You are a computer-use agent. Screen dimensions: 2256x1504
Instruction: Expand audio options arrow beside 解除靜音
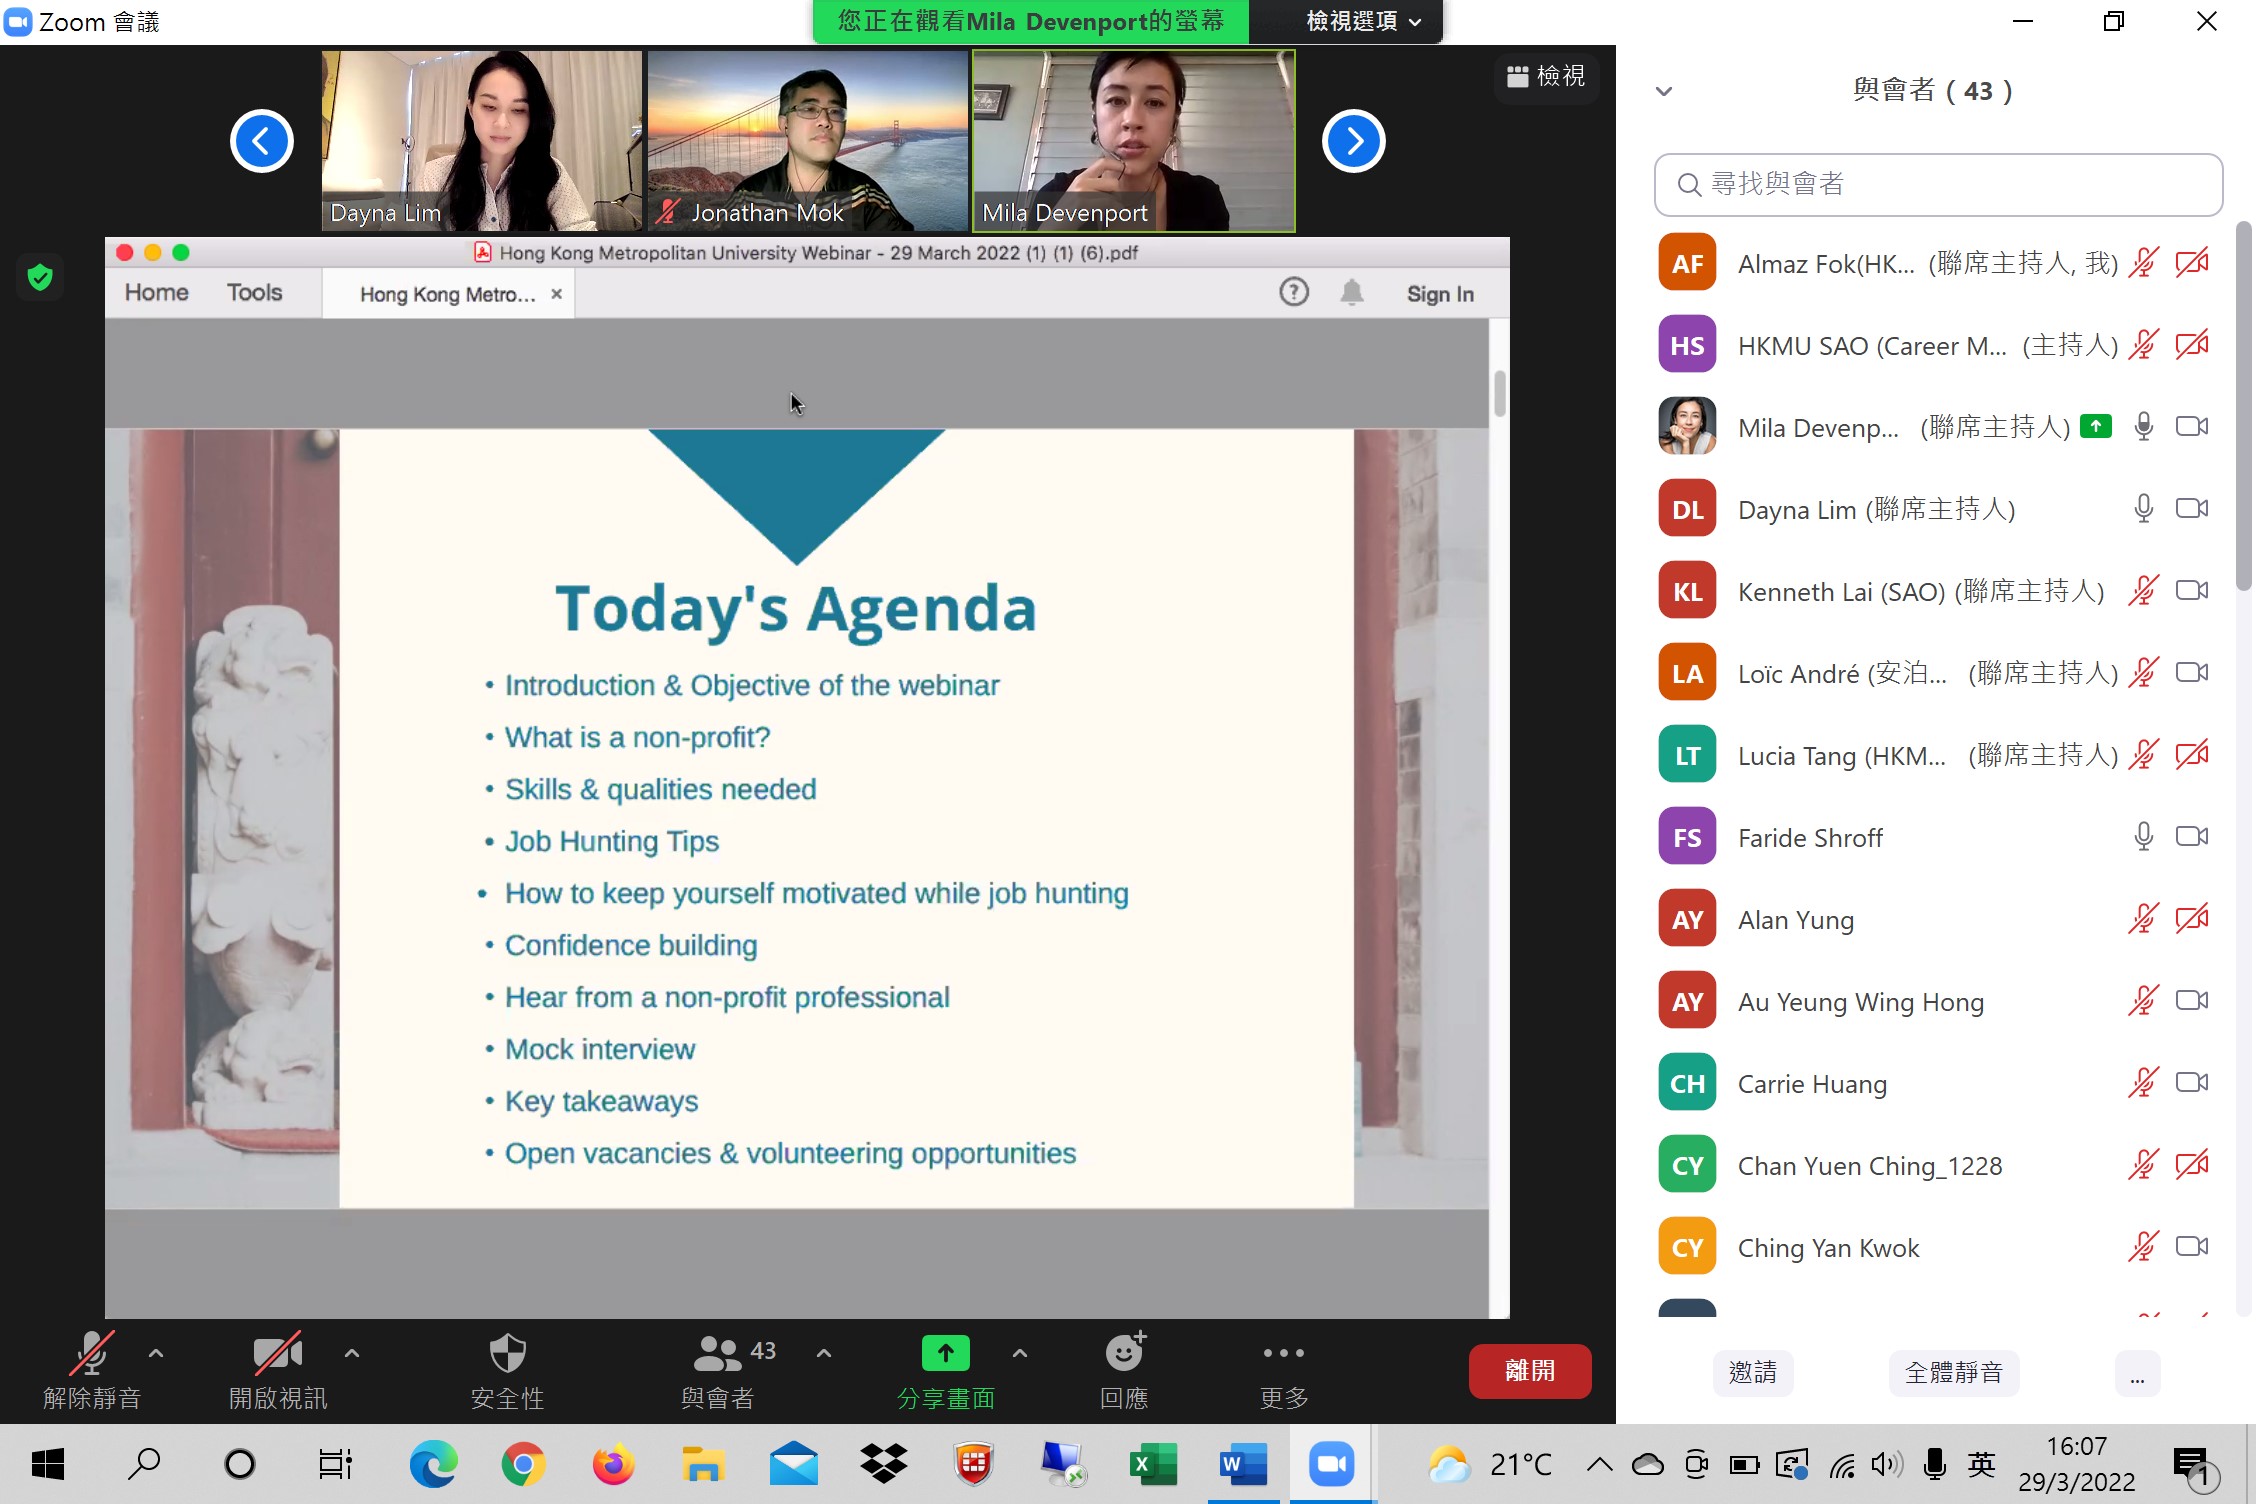[156, 1354]
